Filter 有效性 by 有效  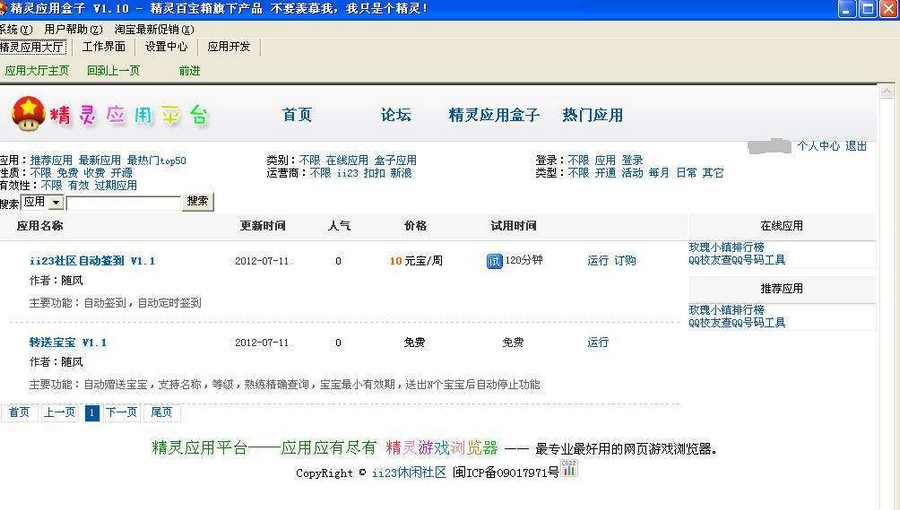pos(78,185)
